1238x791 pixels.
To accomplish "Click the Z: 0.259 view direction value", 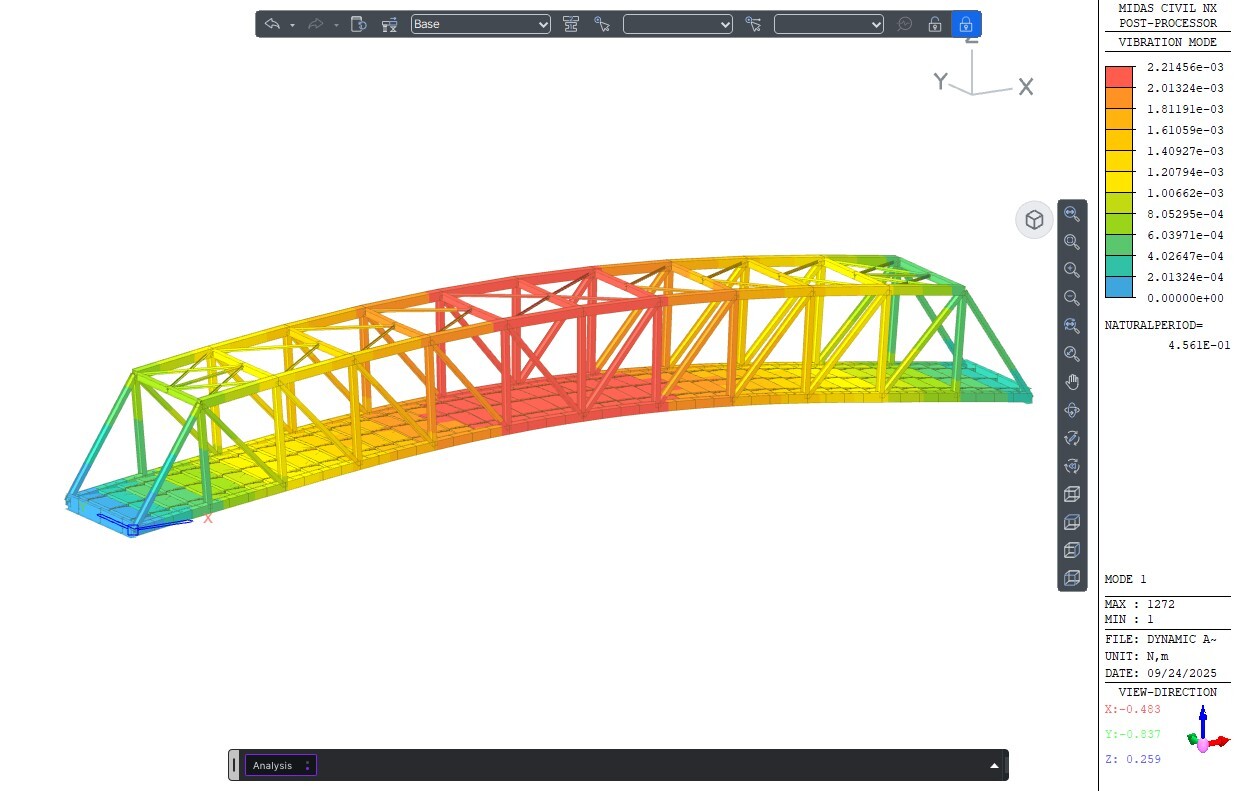I will pos(1132,759).
